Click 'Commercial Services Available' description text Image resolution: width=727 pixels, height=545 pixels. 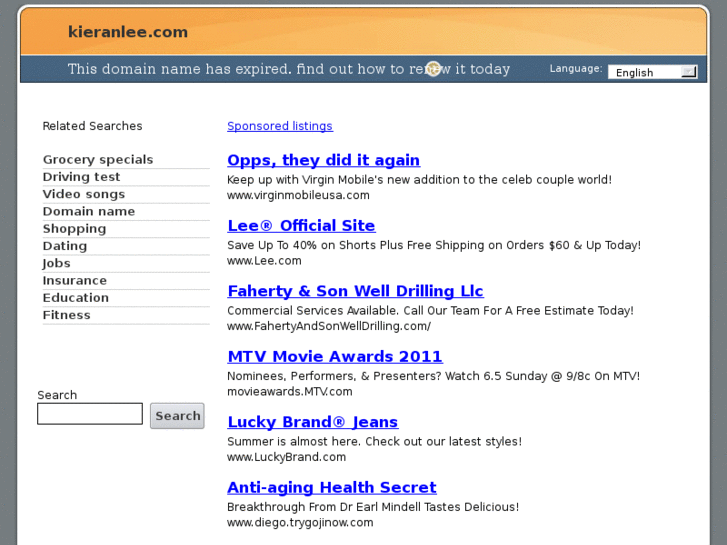[x=430, y=310]
